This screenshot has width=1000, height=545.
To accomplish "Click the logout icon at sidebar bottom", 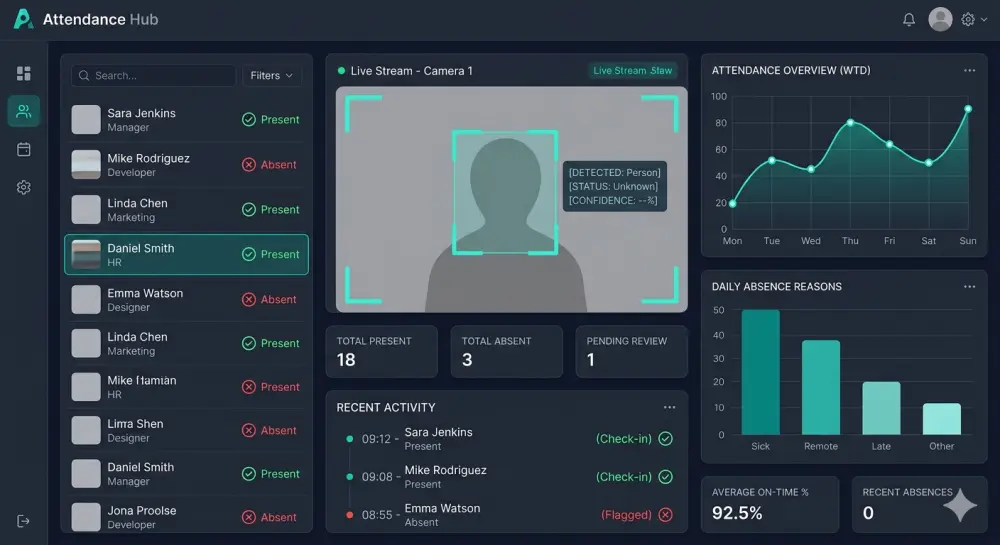I will point(24,521).
